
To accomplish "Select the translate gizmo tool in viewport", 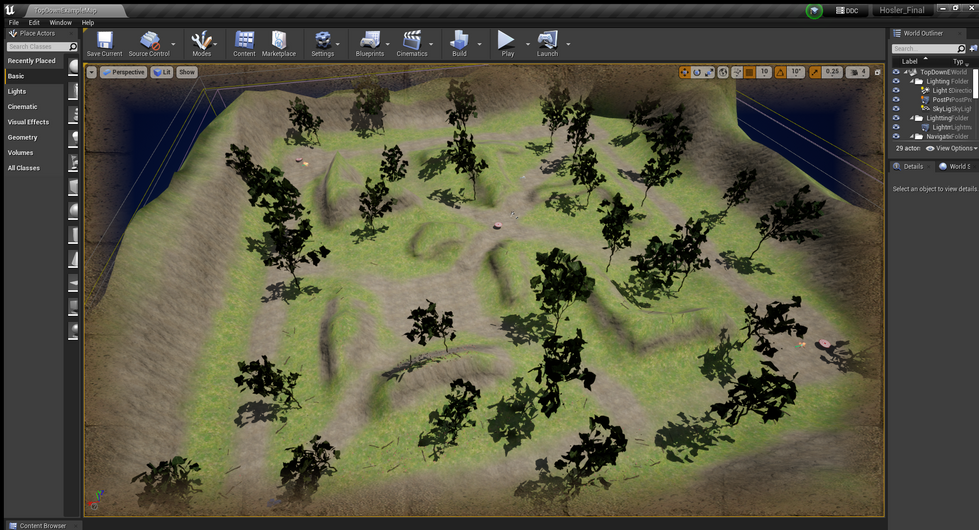I will coord(685,72).
